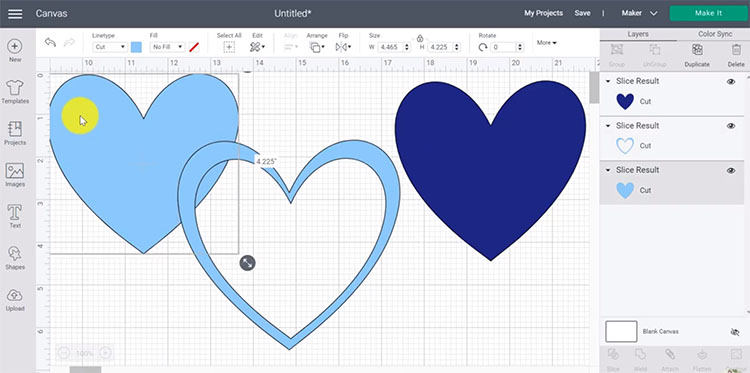Open the Templates panel

(x=15, y=92)
